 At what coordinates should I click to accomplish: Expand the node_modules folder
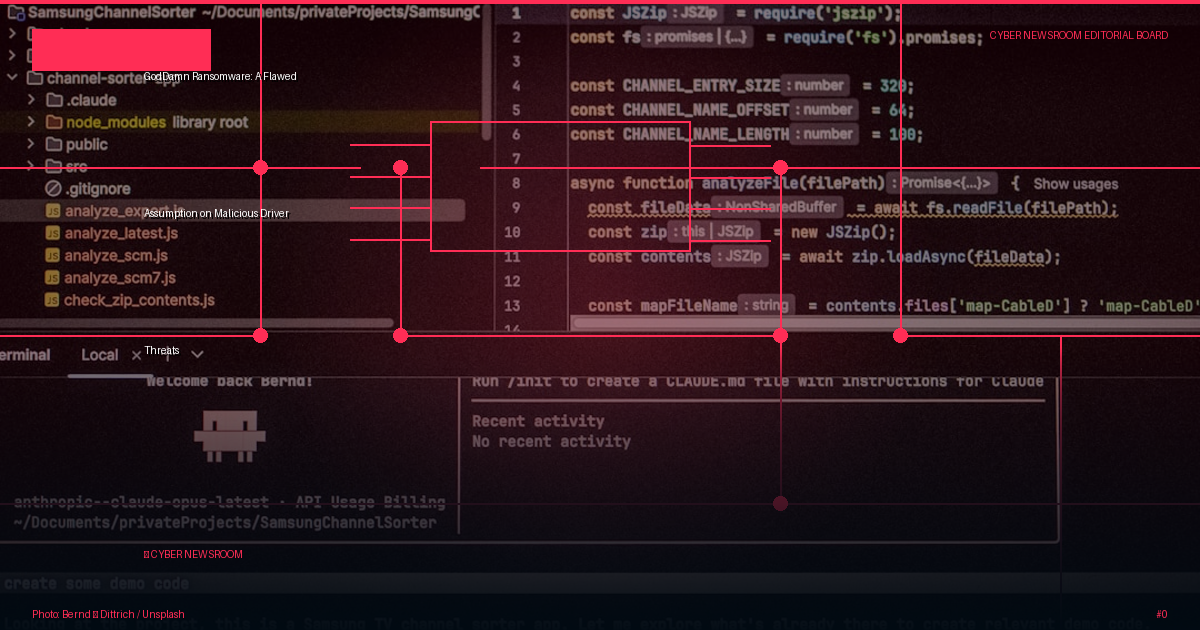point(32,122)
